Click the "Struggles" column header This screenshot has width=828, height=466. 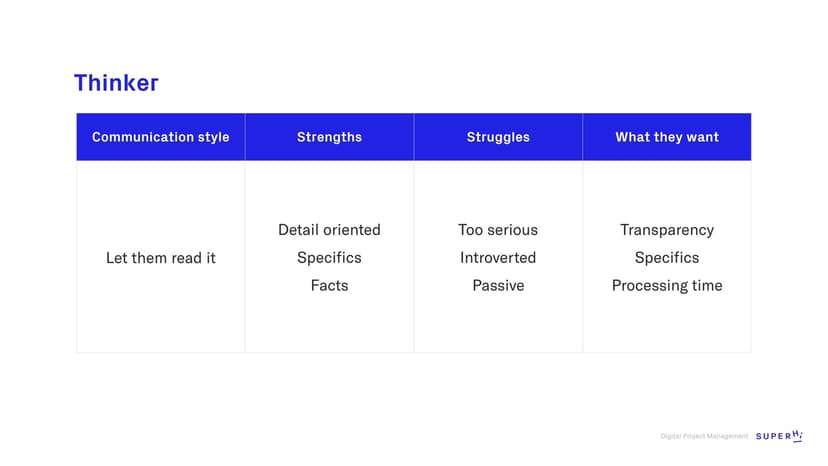coord(498,137)
